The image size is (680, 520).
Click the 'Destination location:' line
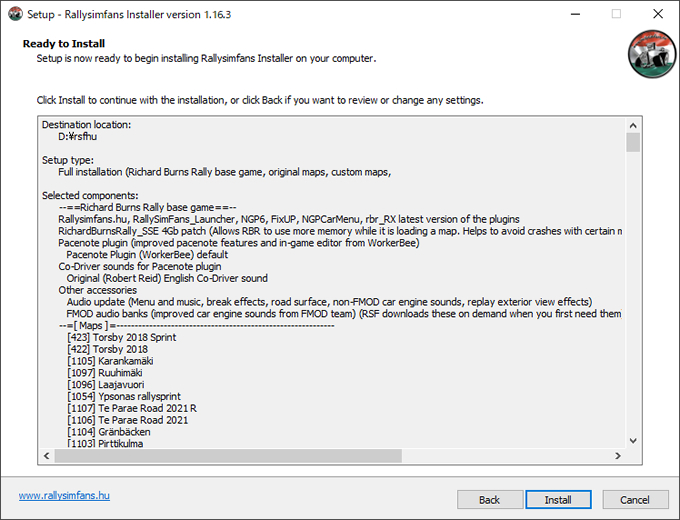(x=86, y=125)
